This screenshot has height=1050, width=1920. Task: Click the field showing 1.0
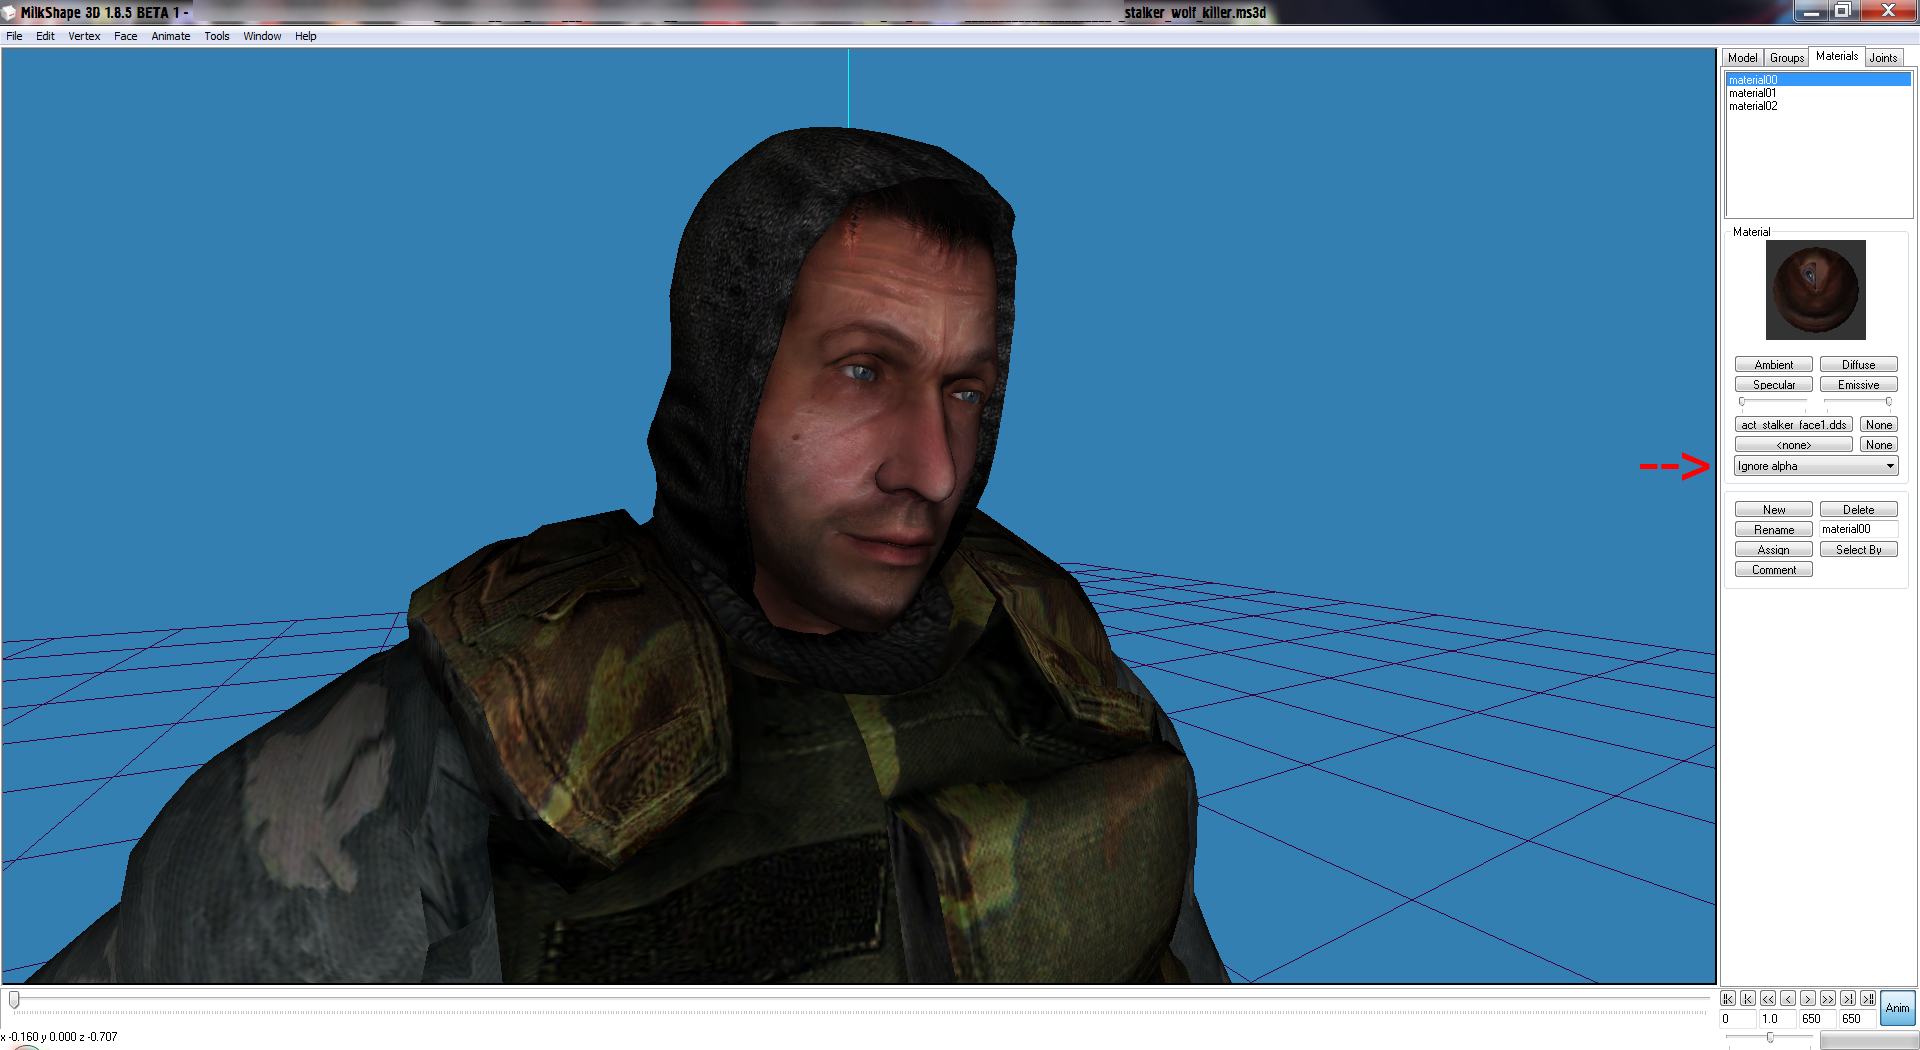pyautogui.click(x=1778, y=1019)
